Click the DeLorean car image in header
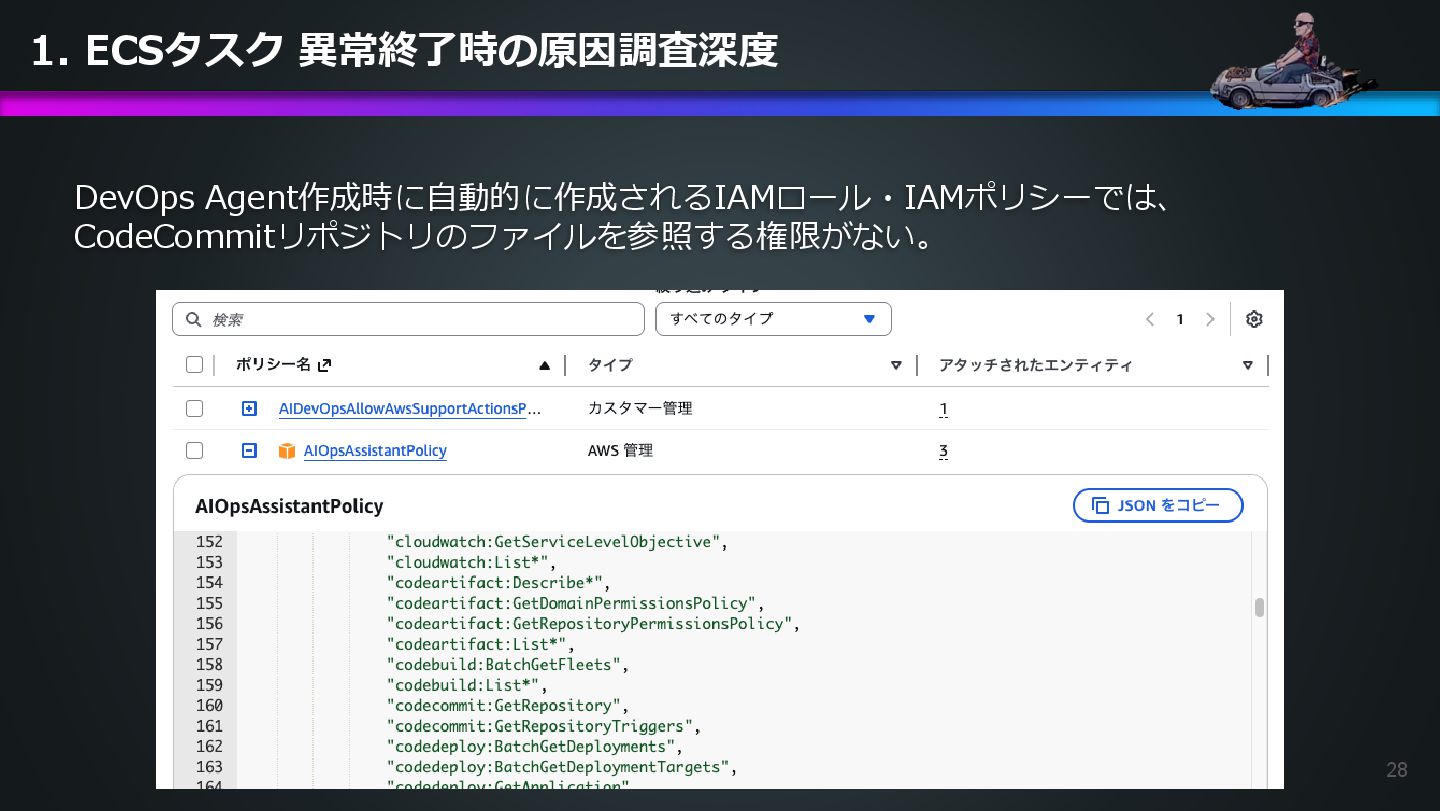The width and height of the screenshot is (1440, 811). 1292,62
